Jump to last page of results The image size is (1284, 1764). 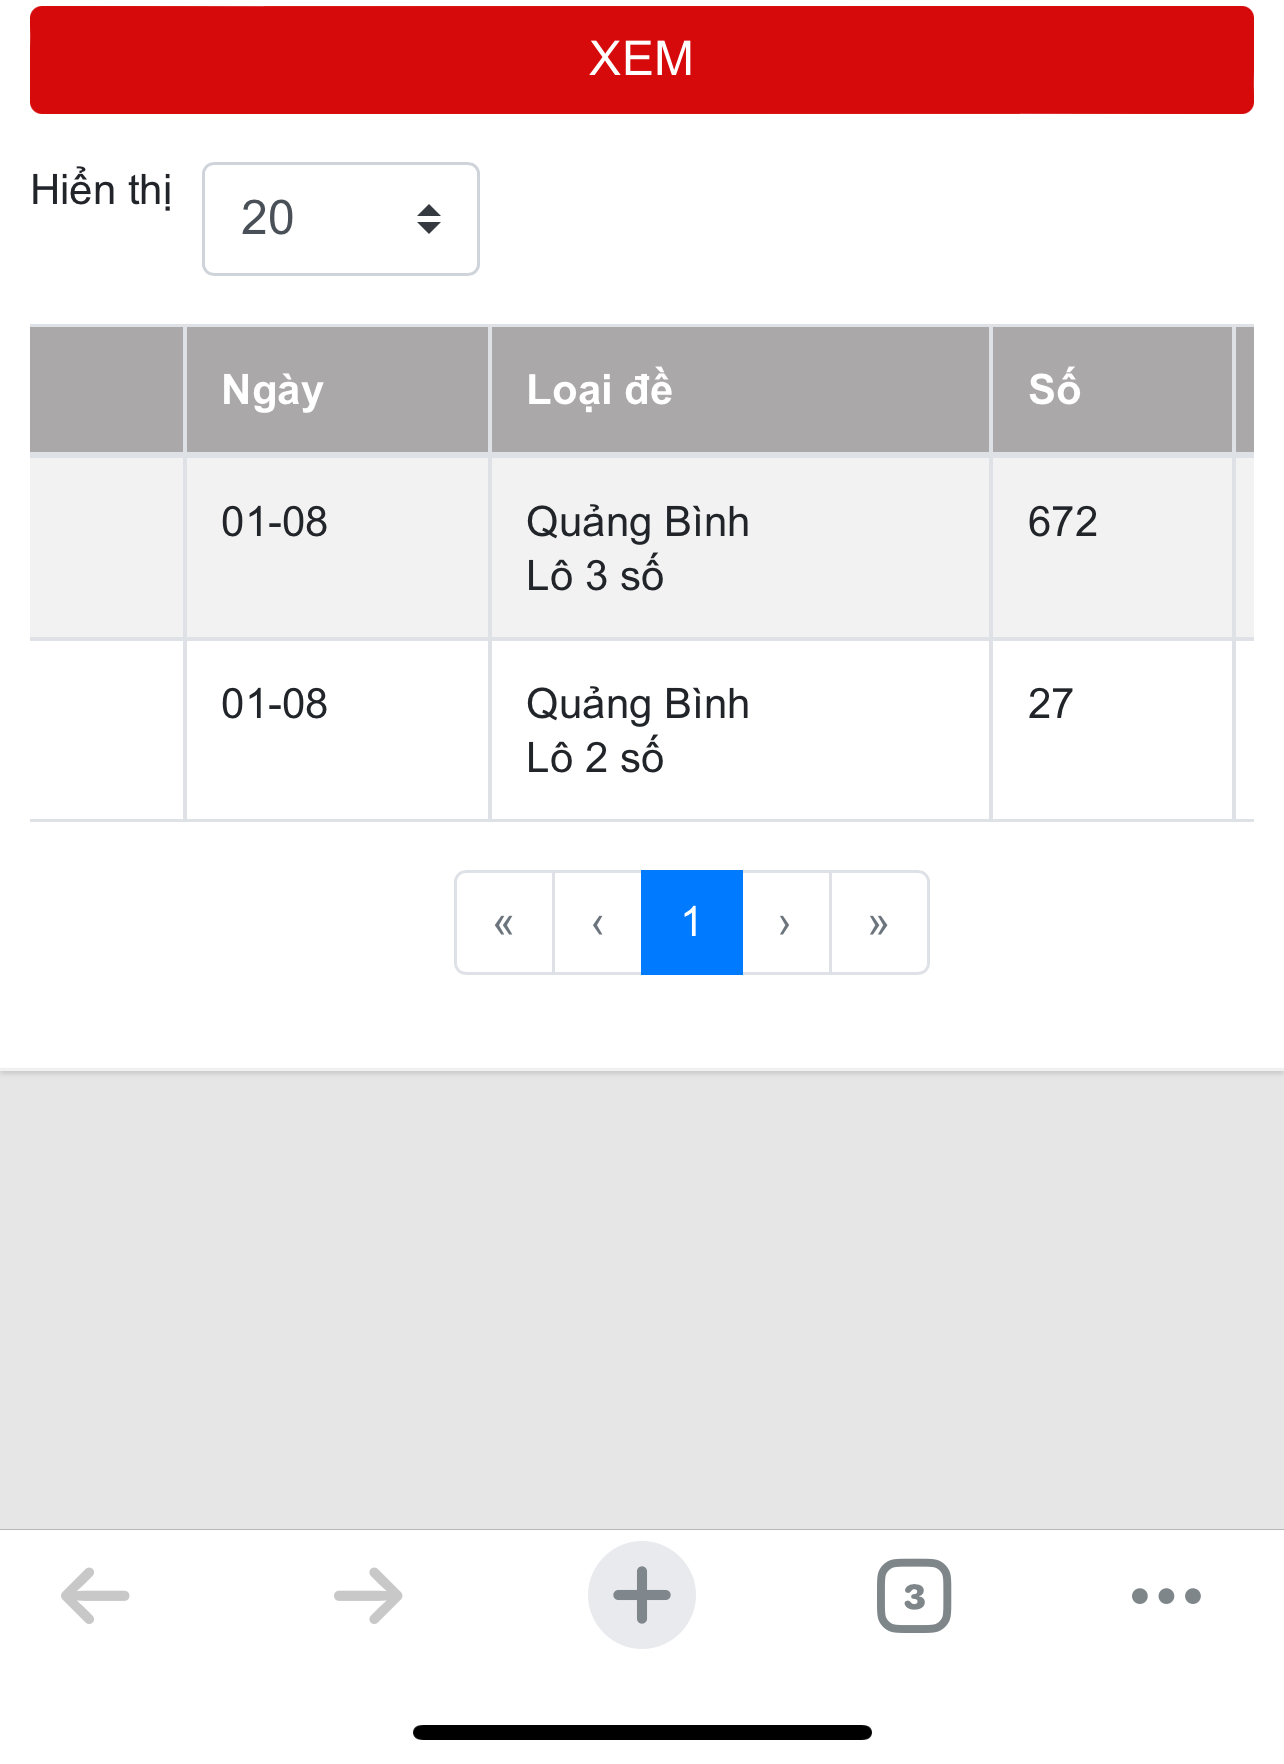pyautogui.click(x=879, y=923)
